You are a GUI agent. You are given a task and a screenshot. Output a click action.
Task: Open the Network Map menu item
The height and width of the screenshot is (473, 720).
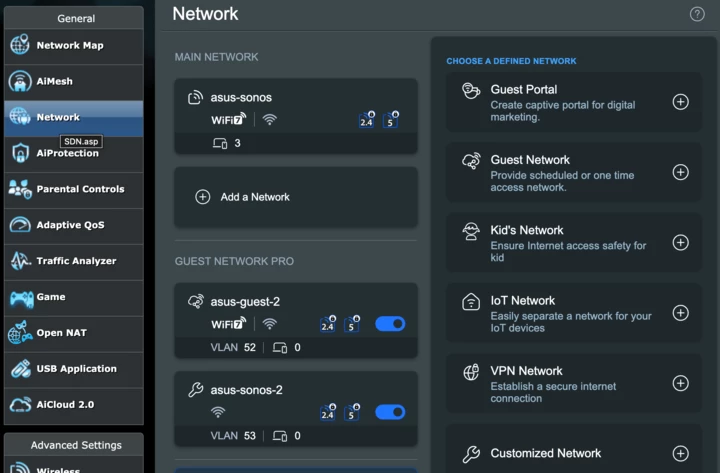pyautogui.click(x=70, y=46)
